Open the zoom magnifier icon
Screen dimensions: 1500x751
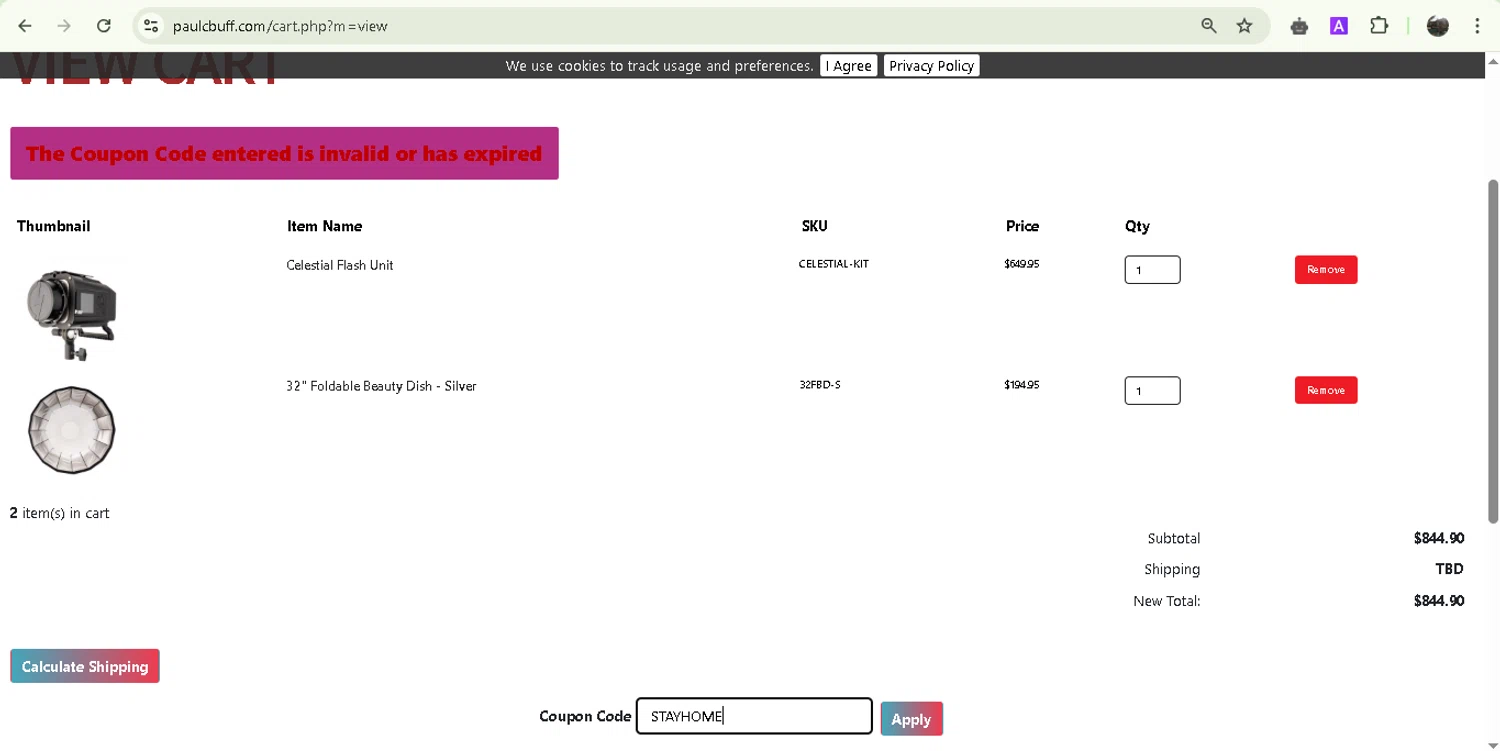coord(1209,26)
